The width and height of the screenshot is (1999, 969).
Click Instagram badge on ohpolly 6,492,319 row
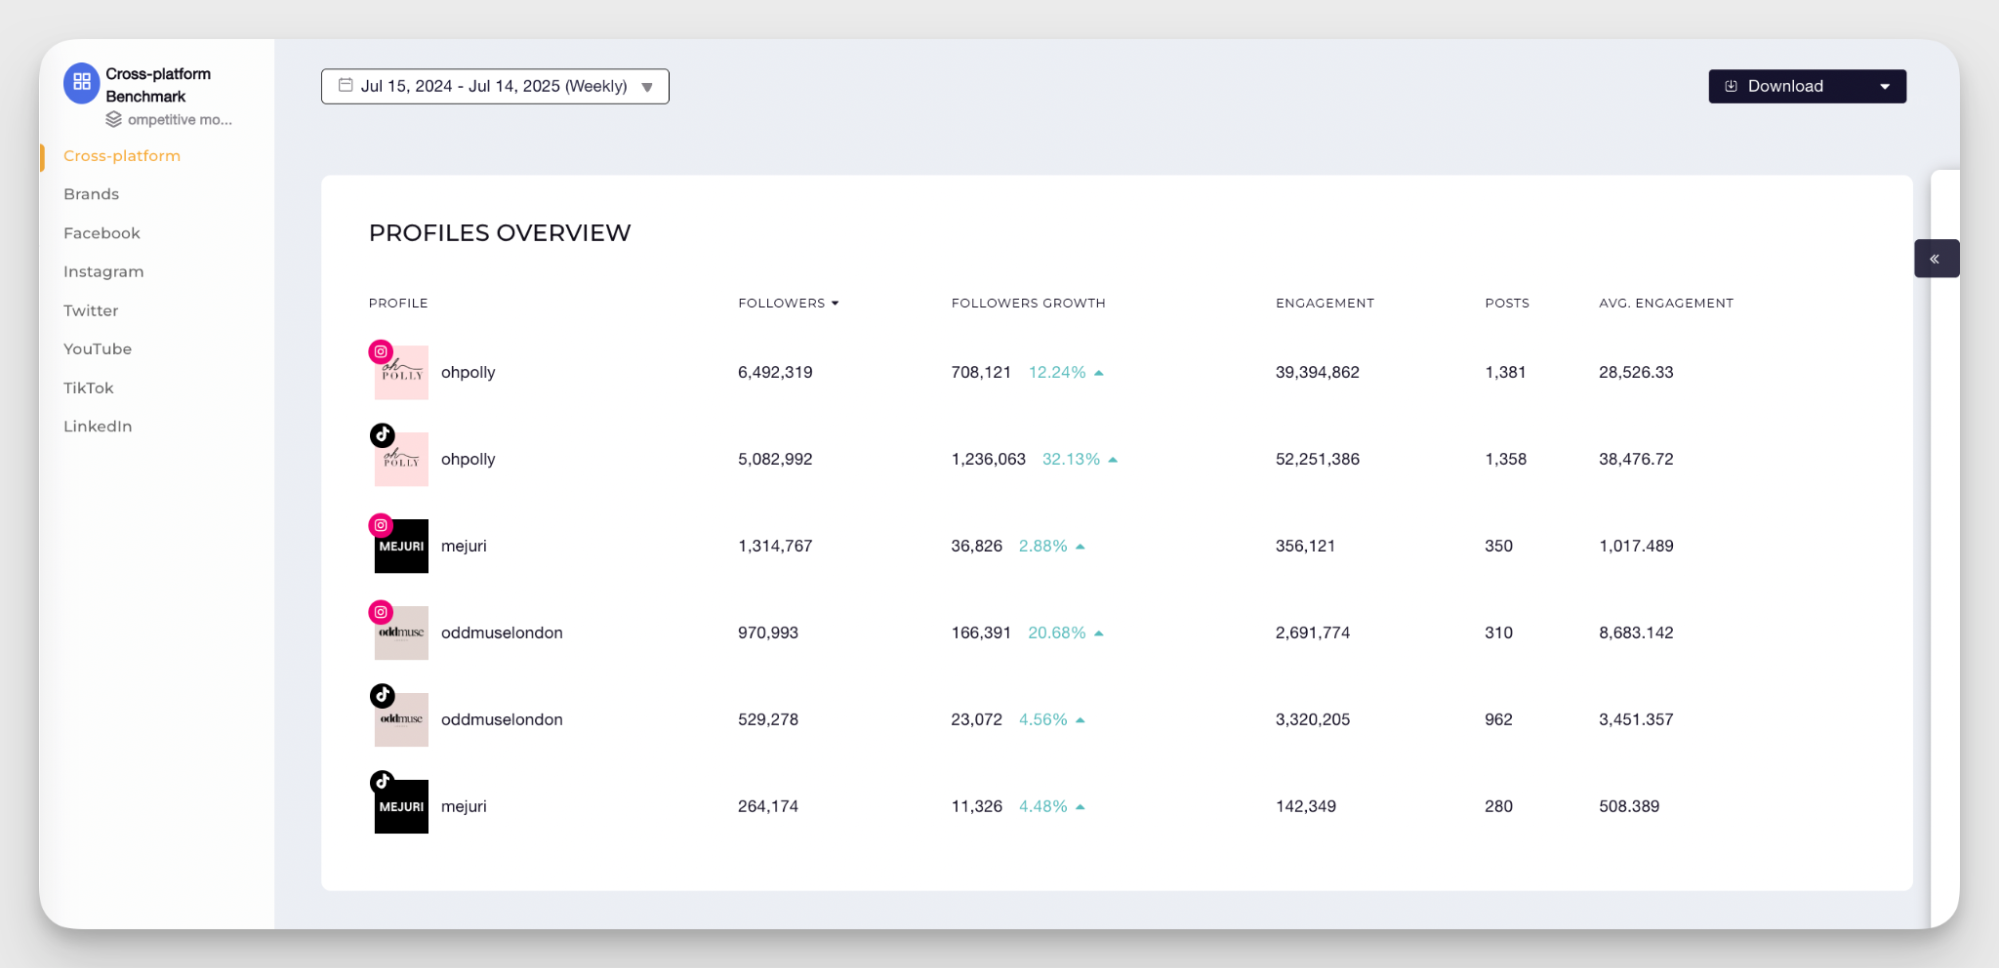(x=380, y=352)
